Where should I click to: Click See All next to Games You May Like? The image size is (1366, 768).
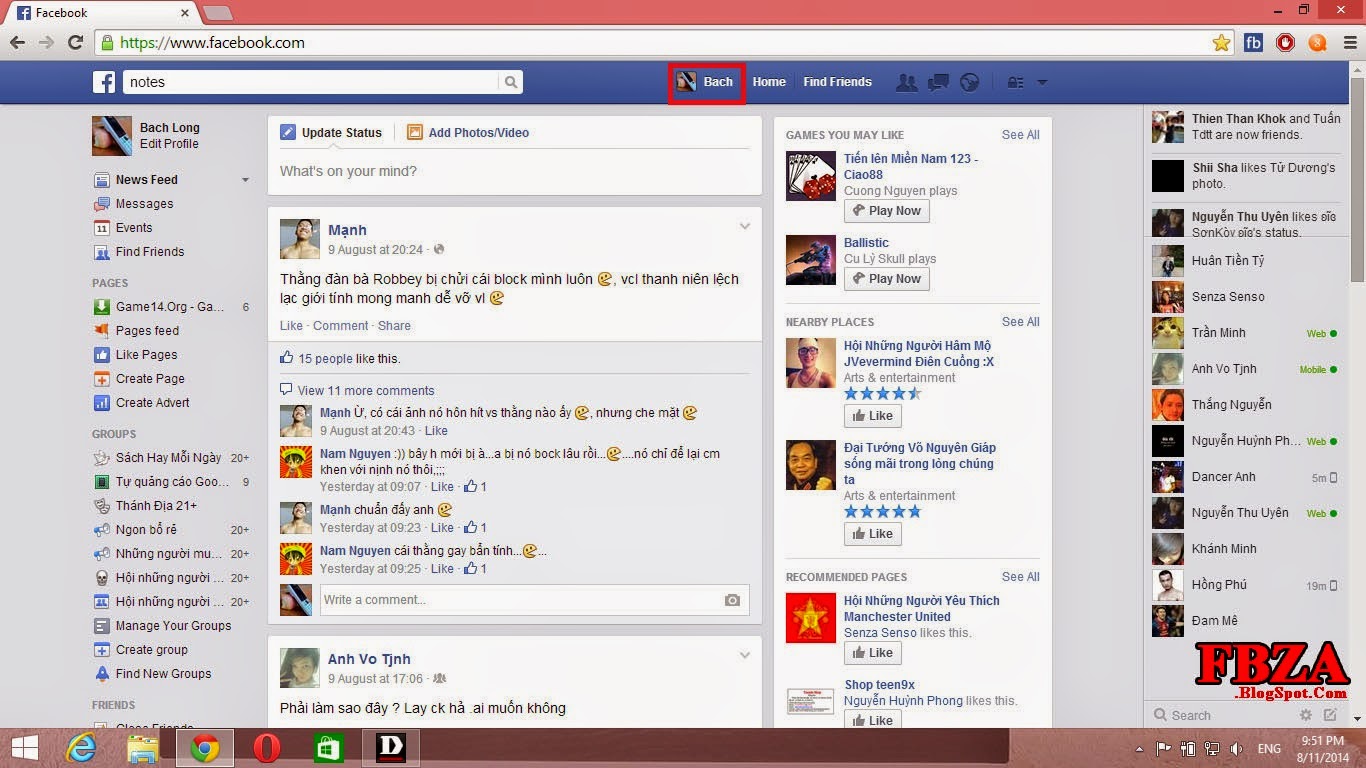[1020, 135]
